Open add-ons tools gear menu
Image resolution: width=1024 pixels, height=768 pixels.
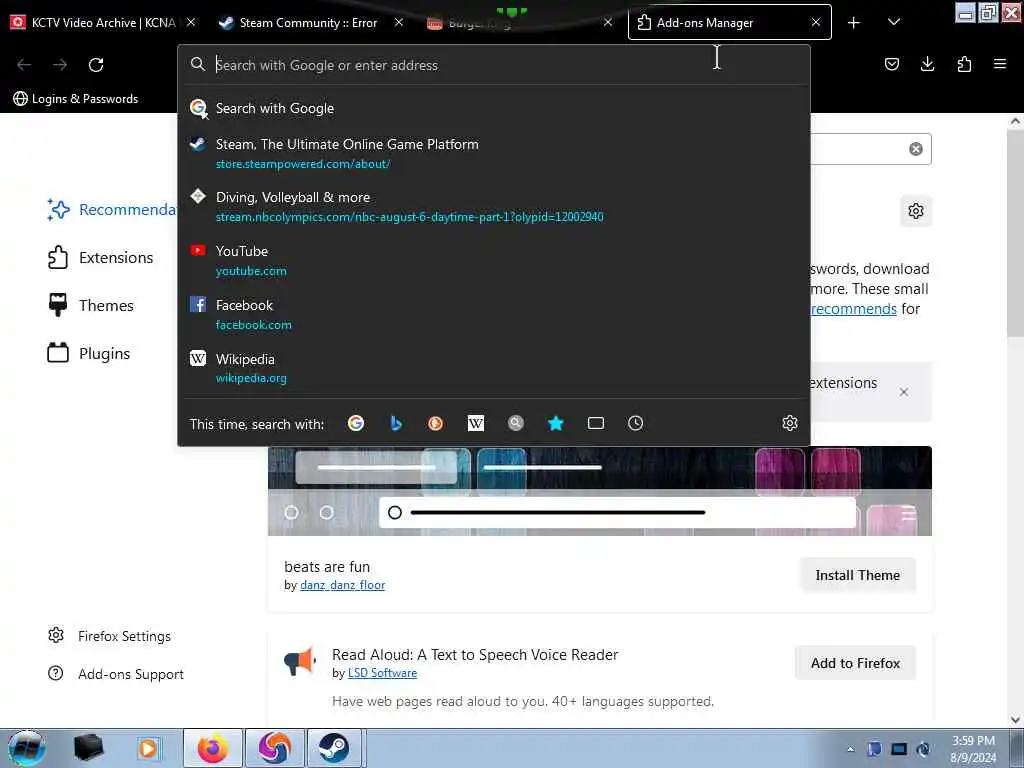coord(916,211)
